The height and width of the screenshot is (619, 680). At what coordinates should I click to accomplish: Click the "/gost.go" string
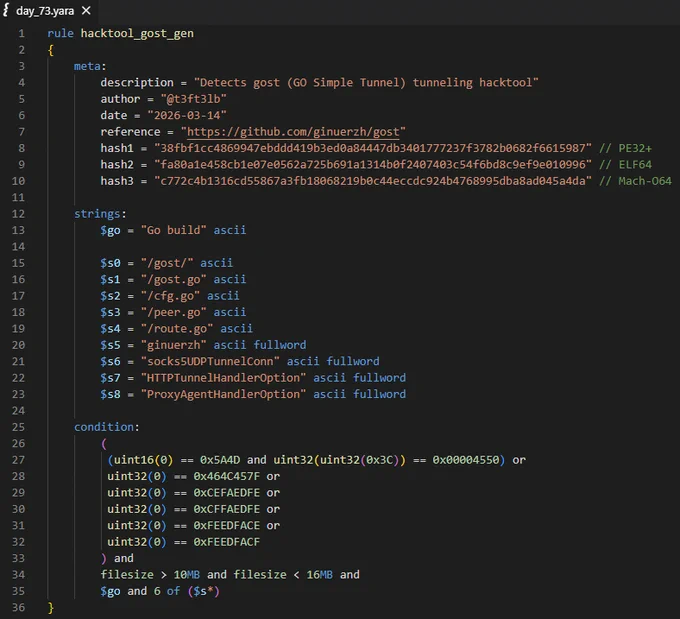173,279
